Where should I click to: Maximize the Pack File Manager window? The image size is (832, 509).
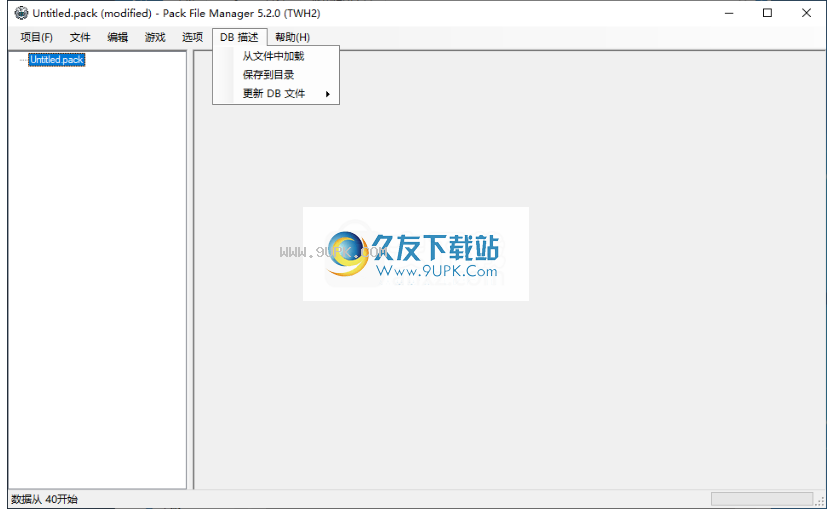(x=767, y=13)
